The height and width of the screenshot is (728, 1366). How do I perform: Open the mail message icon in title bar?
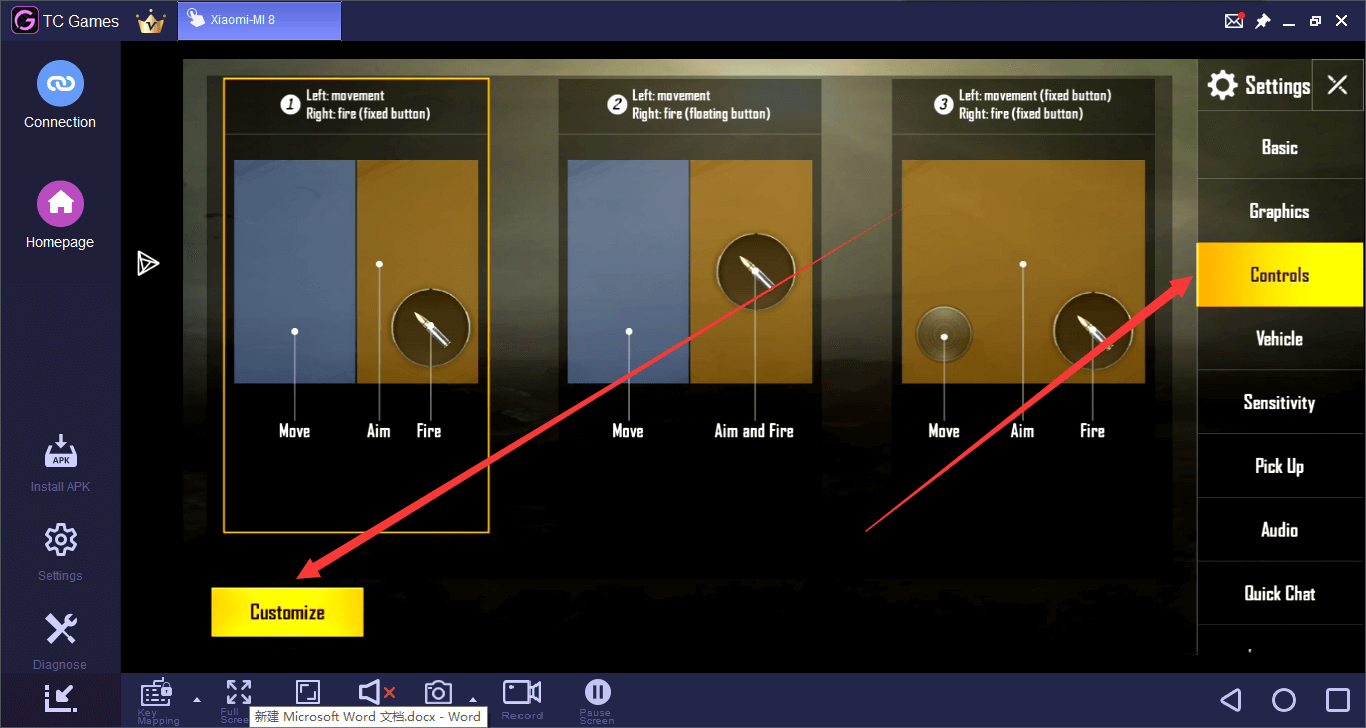point(1235,21)
